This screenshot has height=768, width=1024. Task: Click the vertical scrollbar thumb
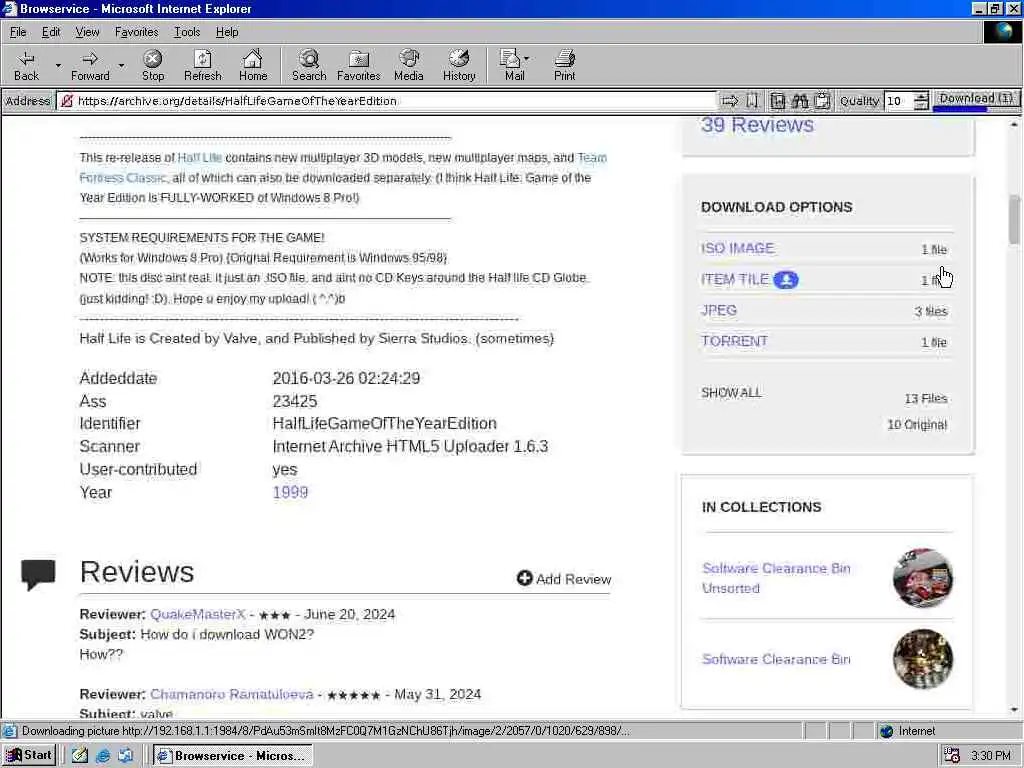(x=1014, y=219)
